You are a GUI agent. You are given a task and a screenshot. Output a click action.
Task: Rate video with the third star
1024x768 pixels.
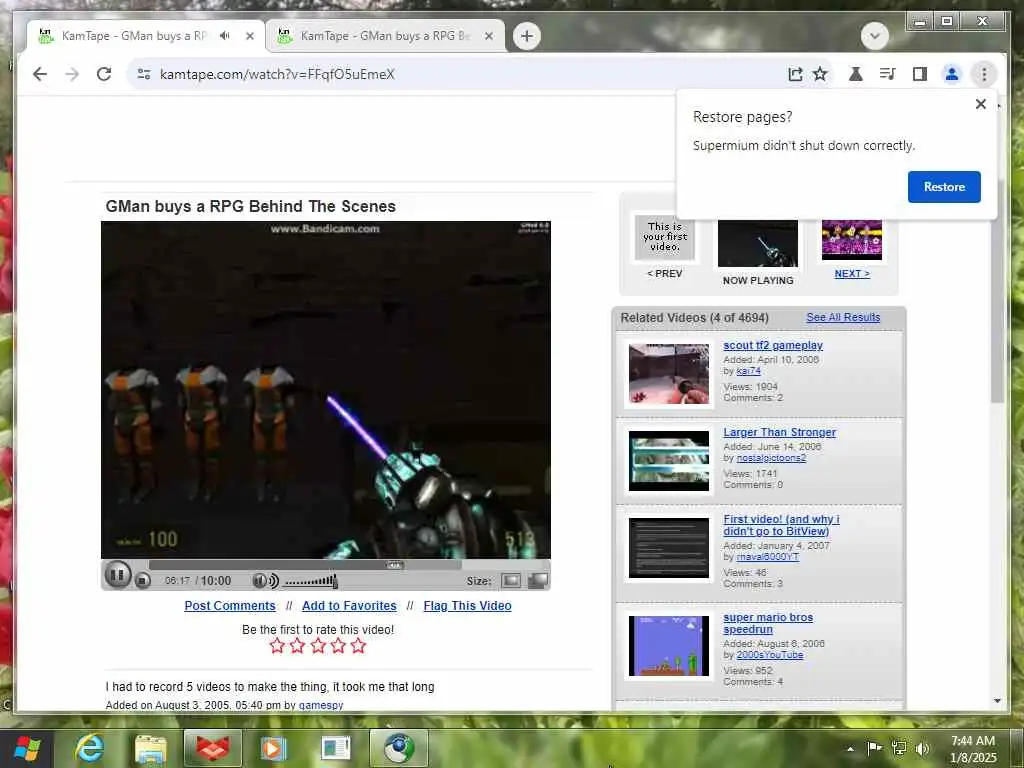coord(318,646)
